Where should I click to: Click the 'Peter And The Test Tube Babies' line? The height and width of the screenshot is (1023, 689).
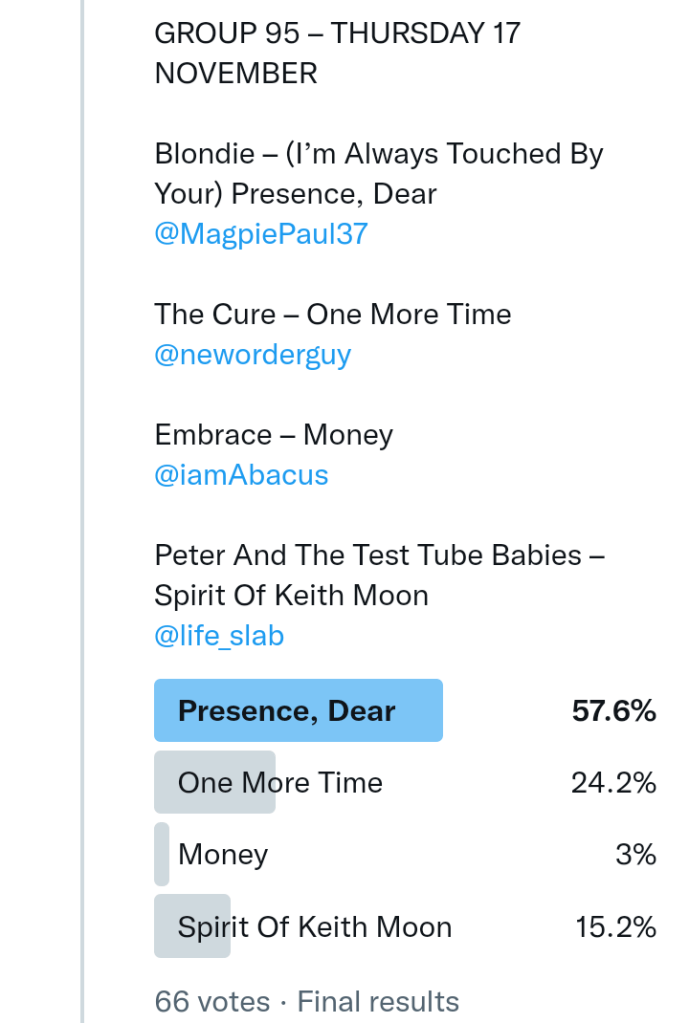tap(379, 574)
